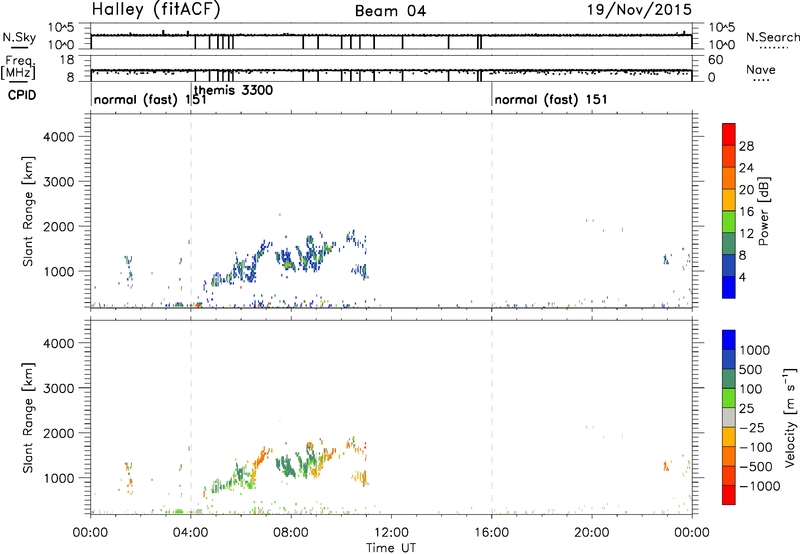Screen dimensions: 800x554
Task: Click the 'N.Search' legend label
Action: (x=773, y=37)
